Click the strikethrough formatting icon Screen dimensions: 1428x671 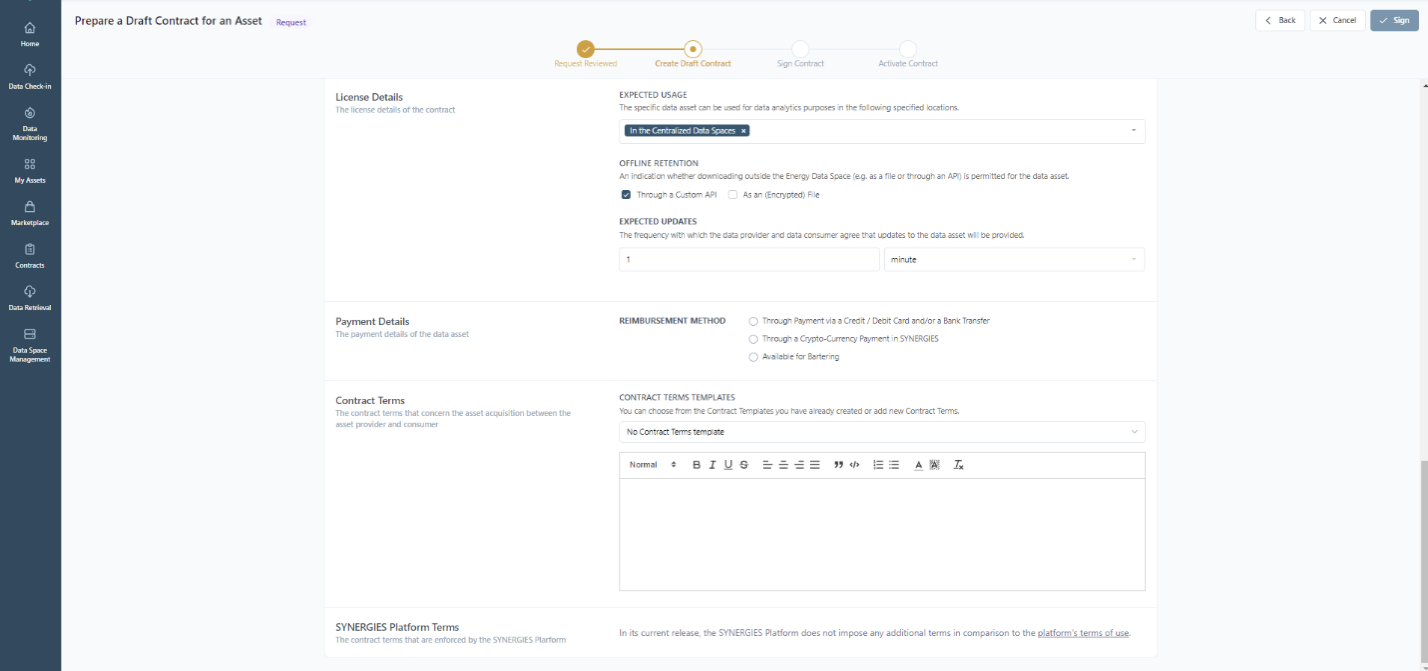(744, 465)
